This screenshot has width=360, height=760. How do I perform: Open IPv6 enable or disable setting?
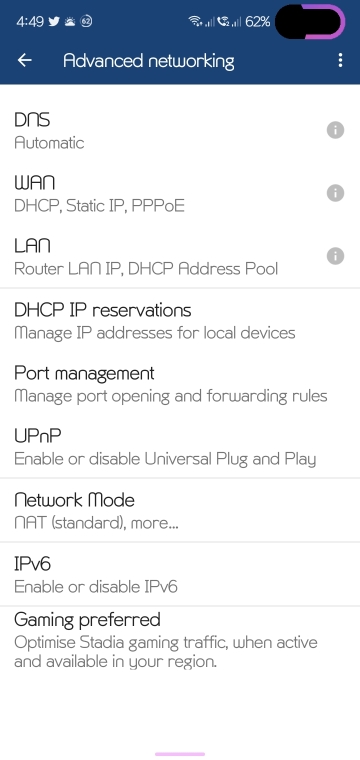180,574
